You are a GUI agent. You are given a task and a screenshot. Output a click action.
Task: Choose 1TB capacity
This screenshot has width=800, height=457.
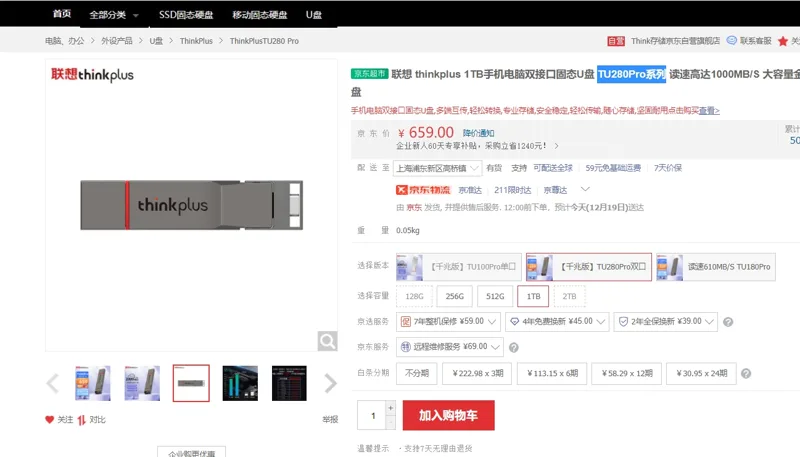pos(533,296)
